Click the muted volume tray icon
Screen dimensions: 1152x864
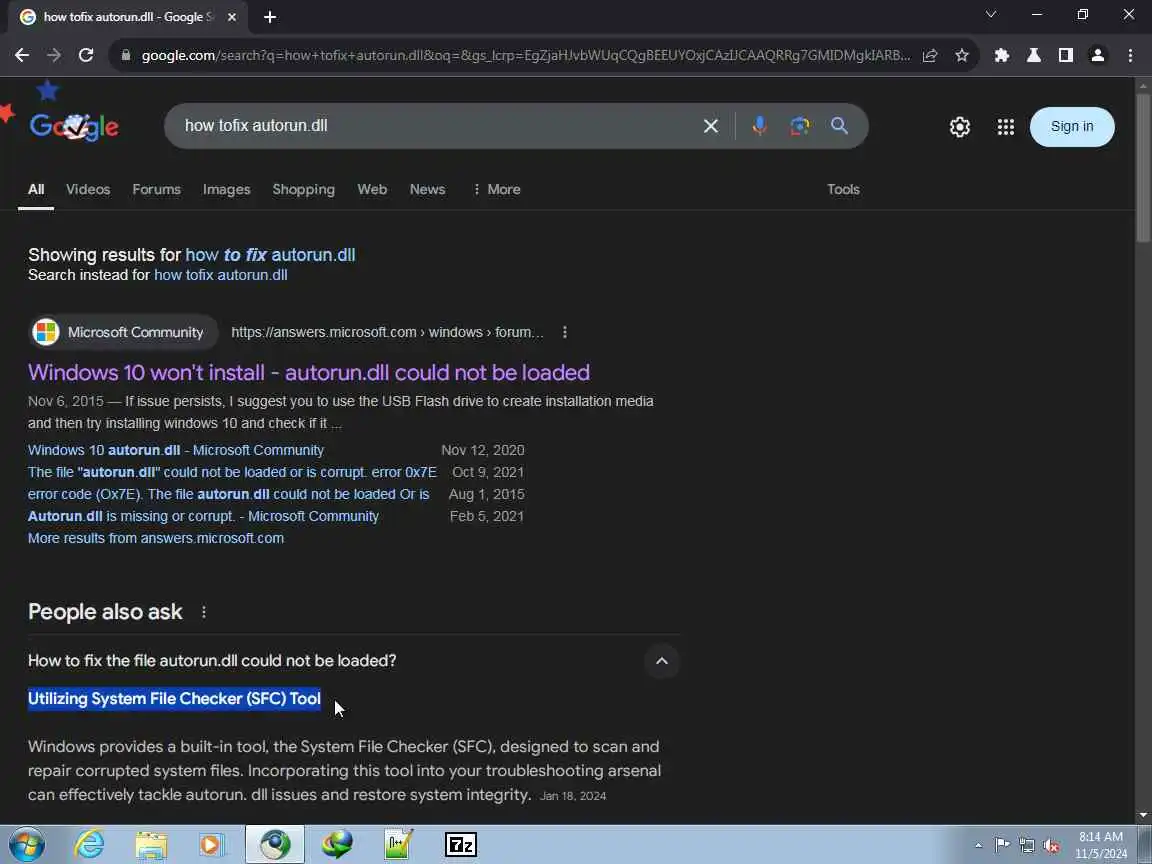pyautogui.click(x=1051, y=846)
